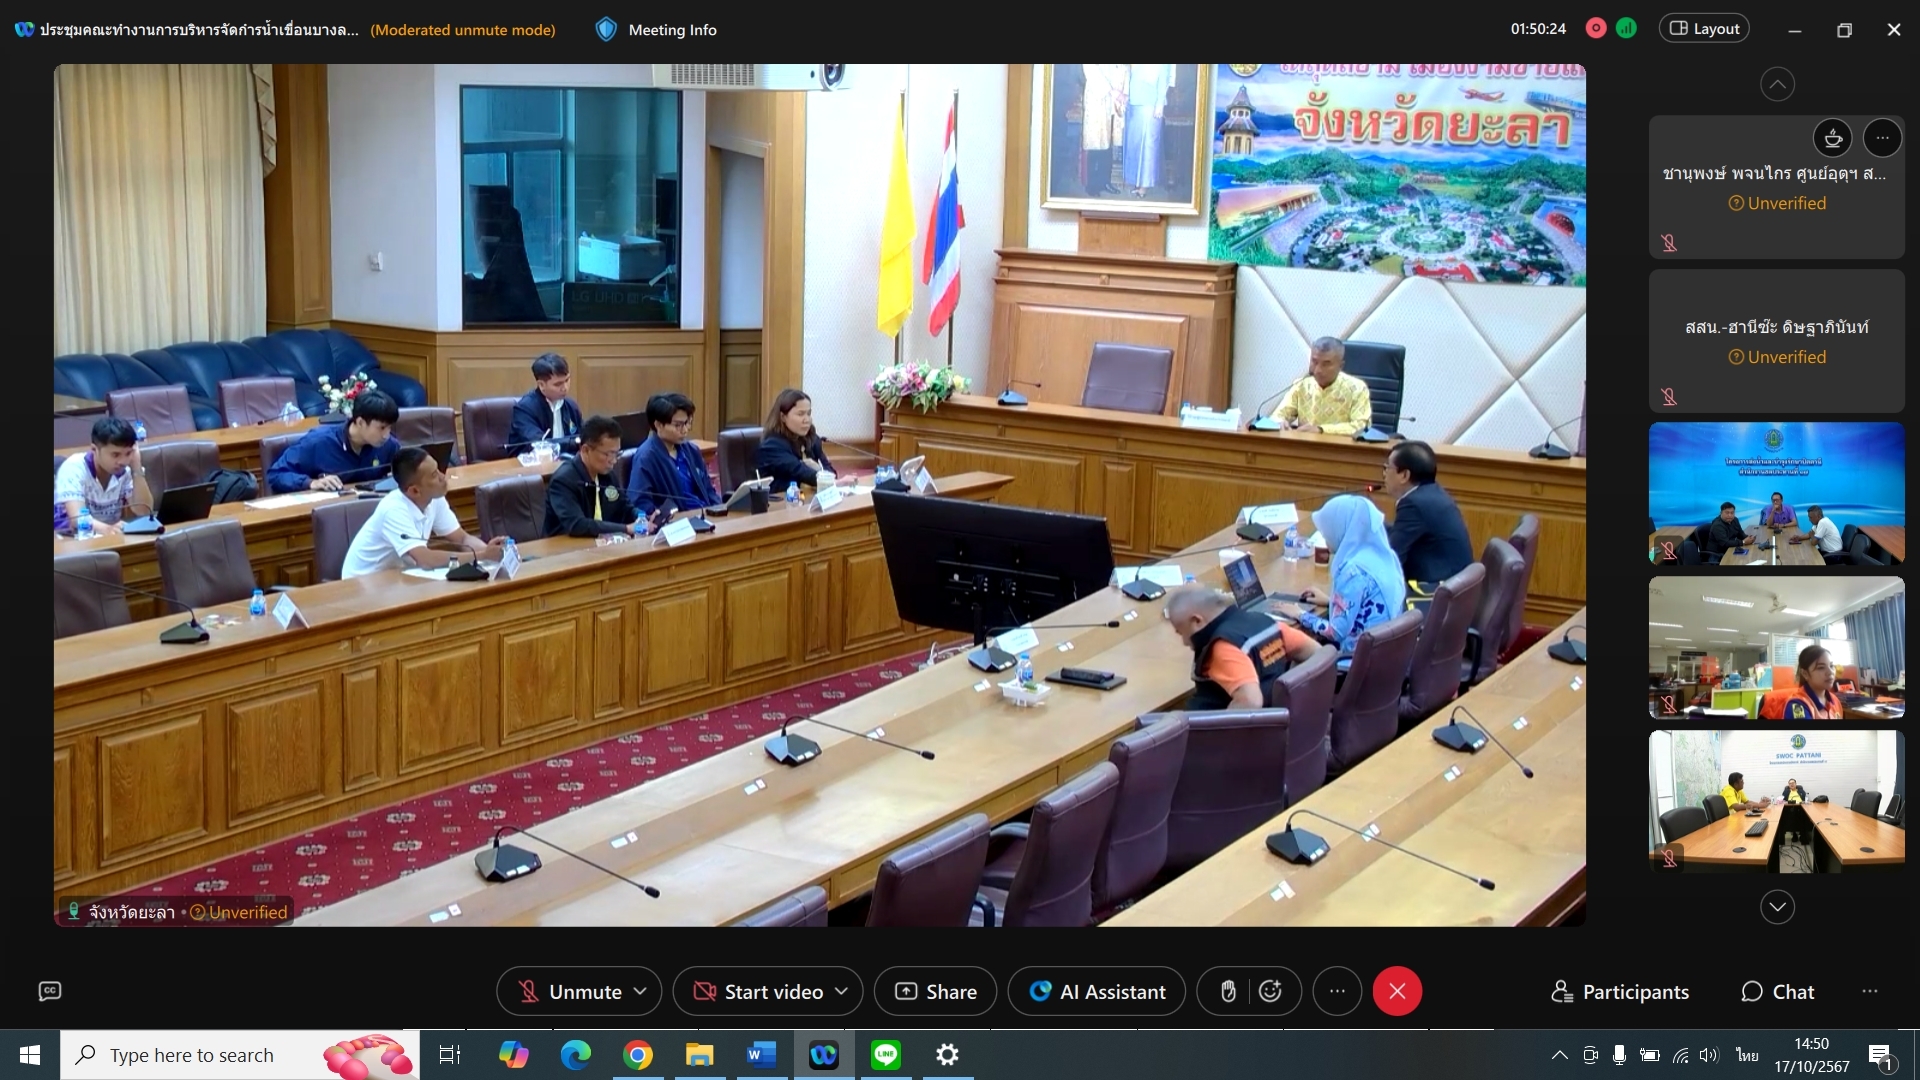The height and width of the screenshot is (1080, 1920).
Task: Click the Share button
Action: click(x=935, y=991)
